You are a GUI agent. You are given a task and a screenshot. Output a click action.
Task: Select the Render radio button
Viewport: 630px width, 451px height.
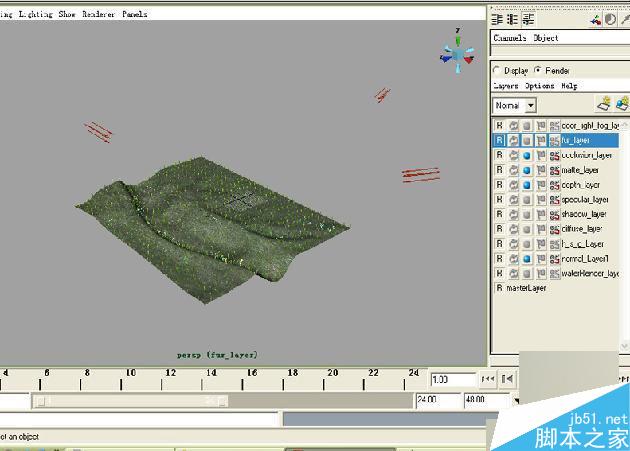[538, 70]
